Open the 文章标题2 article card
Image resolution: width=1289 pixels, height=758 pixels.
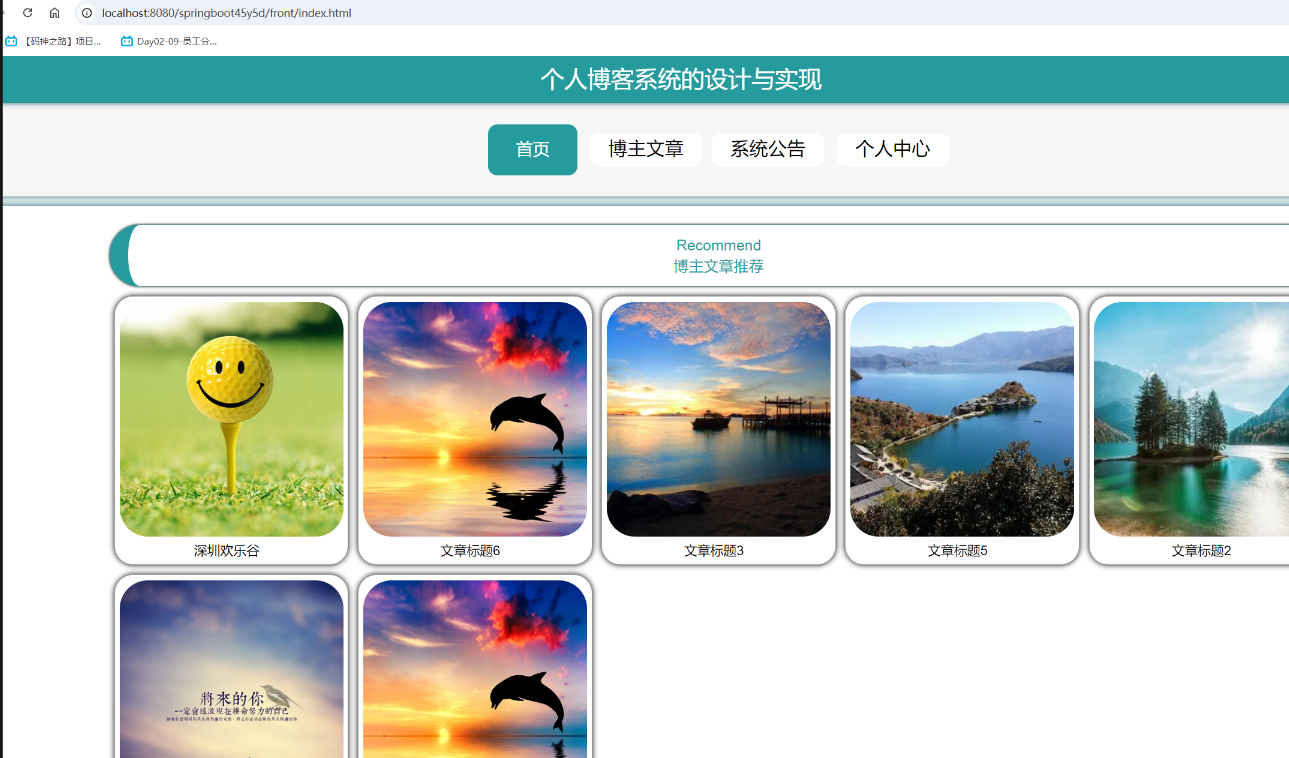[x=1197, y=418]
